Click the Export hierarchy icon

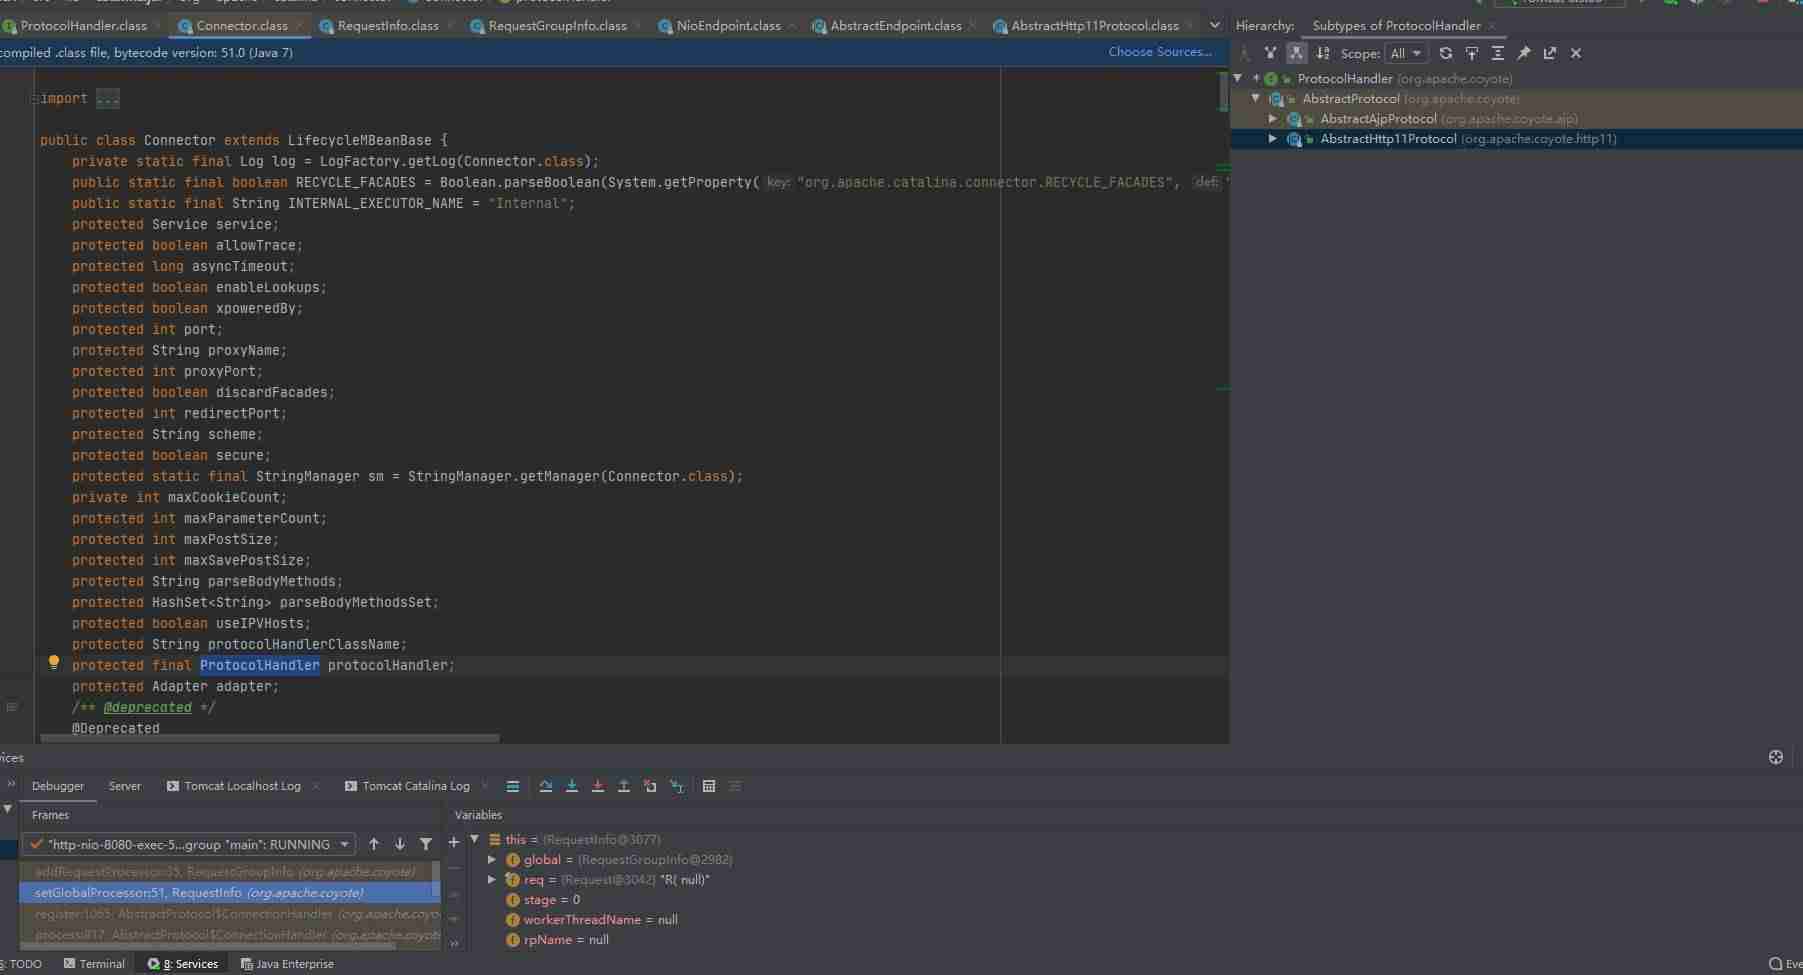[x=1550, y=53]
